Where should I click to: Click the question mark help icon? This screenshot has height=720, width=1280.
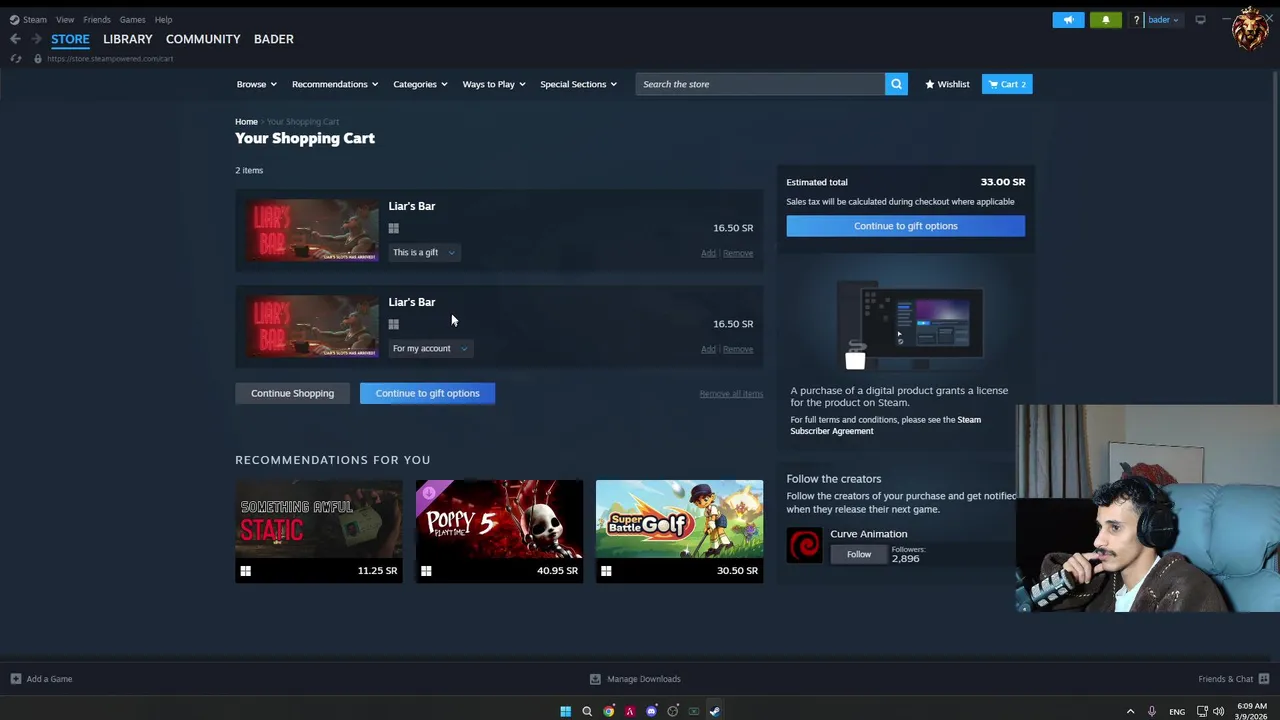pos(1136,20)
